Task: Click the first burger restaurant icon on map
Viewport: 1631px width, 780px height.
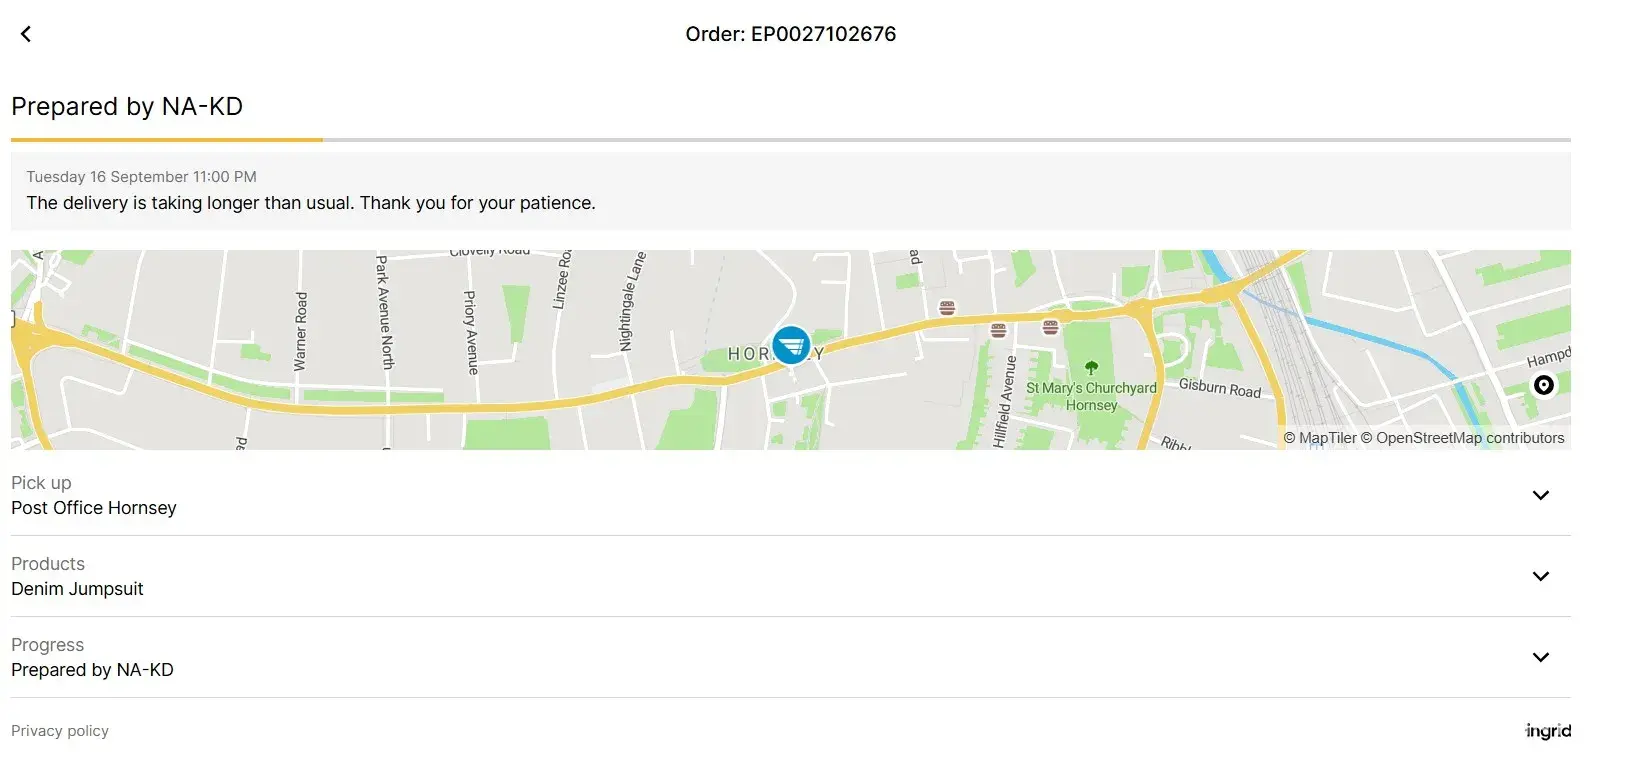Action: [x=947, y=307]
